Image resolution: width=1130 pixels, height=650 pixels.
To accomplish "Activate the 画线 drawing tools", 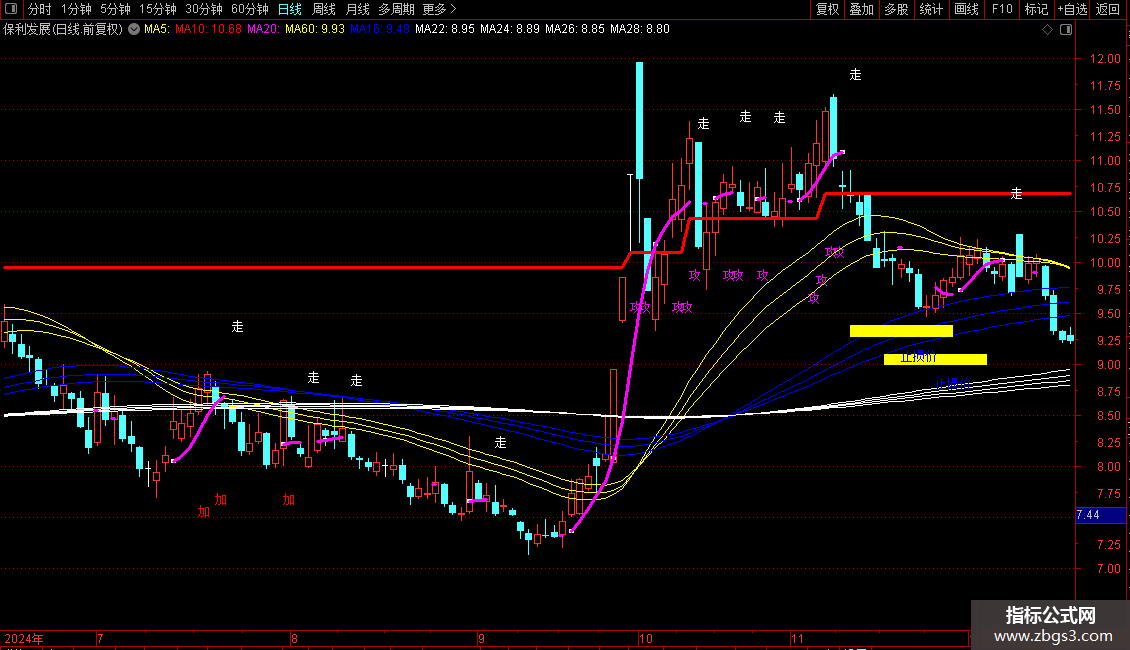I will (966, 9).
